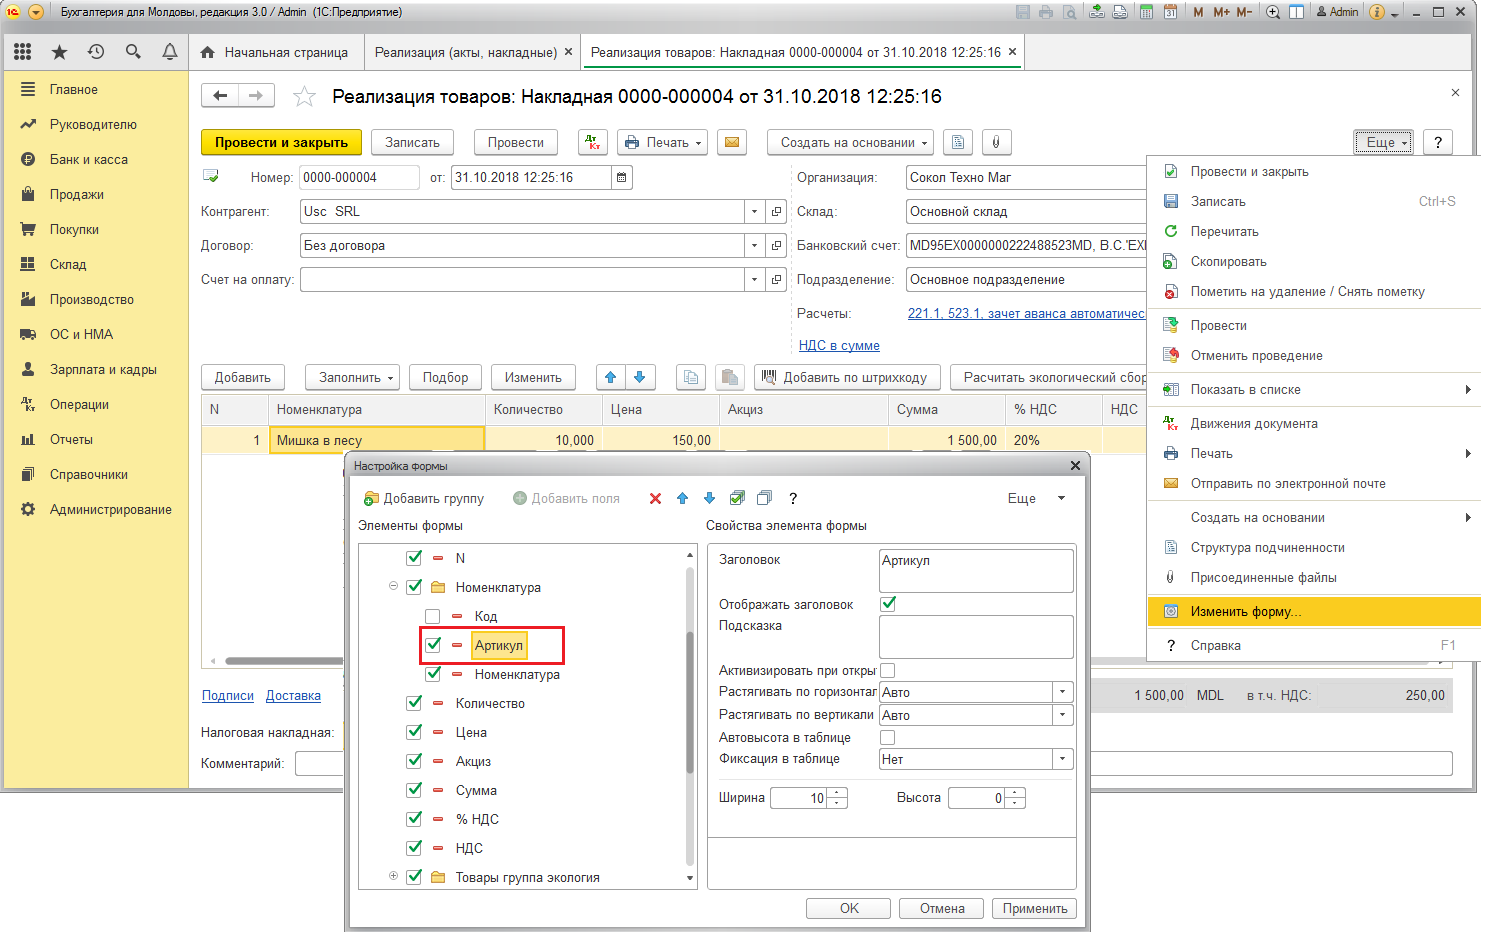Open Заполнить dropdown button
Screen dimensions: 1485x933
[353, 377]
